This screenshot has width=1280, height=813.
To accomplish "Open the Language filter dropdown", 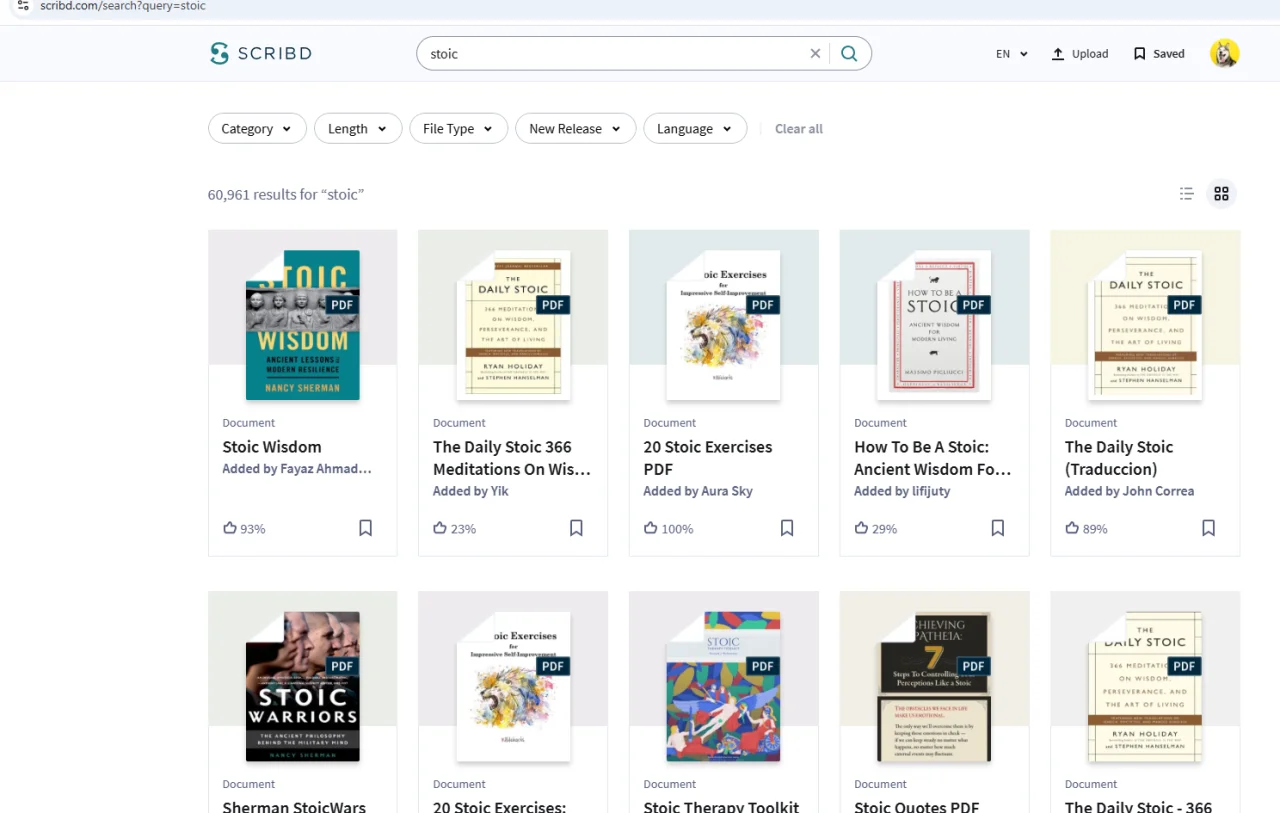I will (695, 128).
